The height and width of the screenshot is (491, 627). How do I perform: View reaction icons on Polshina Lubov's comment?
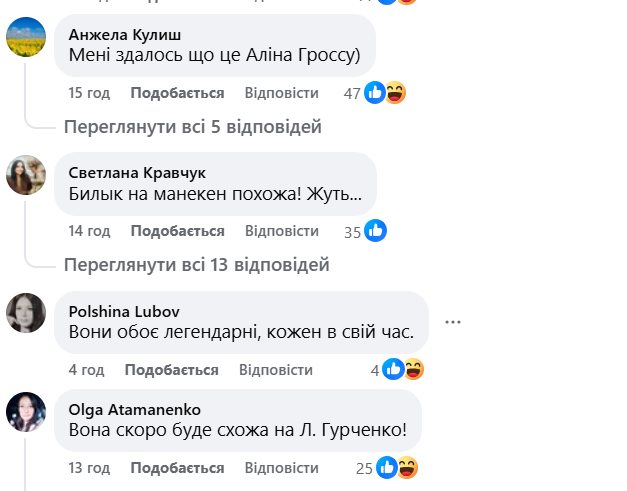click(403, 370)
